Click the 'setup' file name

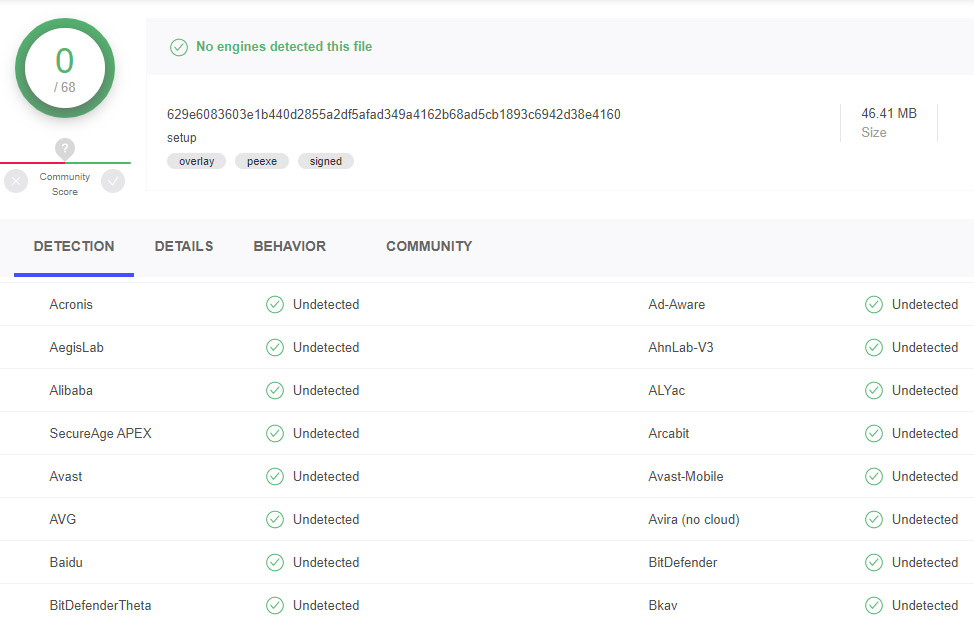[182, 138]
